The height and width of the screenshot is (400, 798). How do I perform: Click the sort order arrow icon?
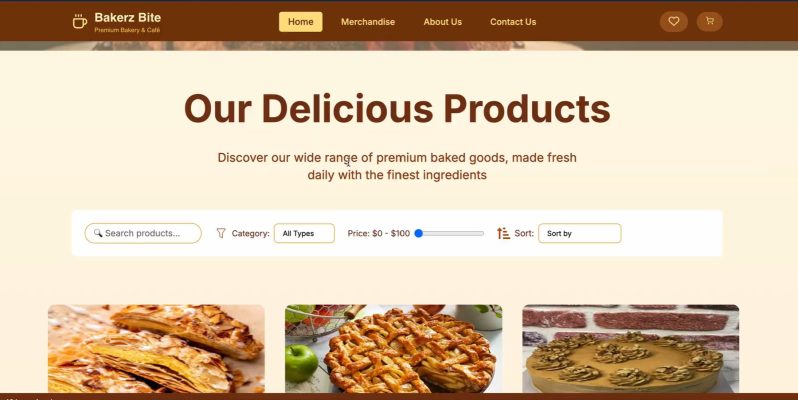click(x=503, y=233)
